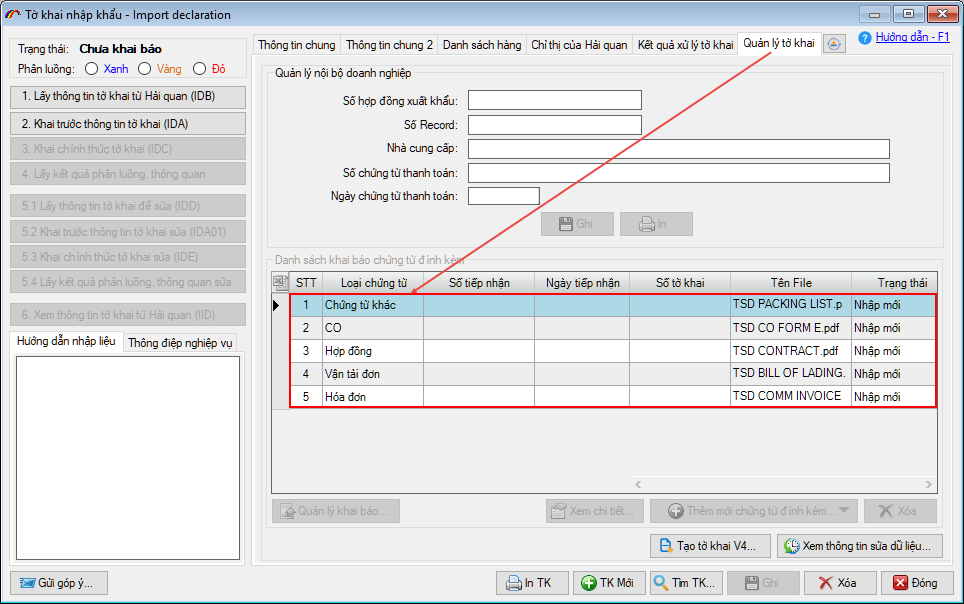
Task: Click the magnifier Tìm TK icon
Action: tap(661, 583)
